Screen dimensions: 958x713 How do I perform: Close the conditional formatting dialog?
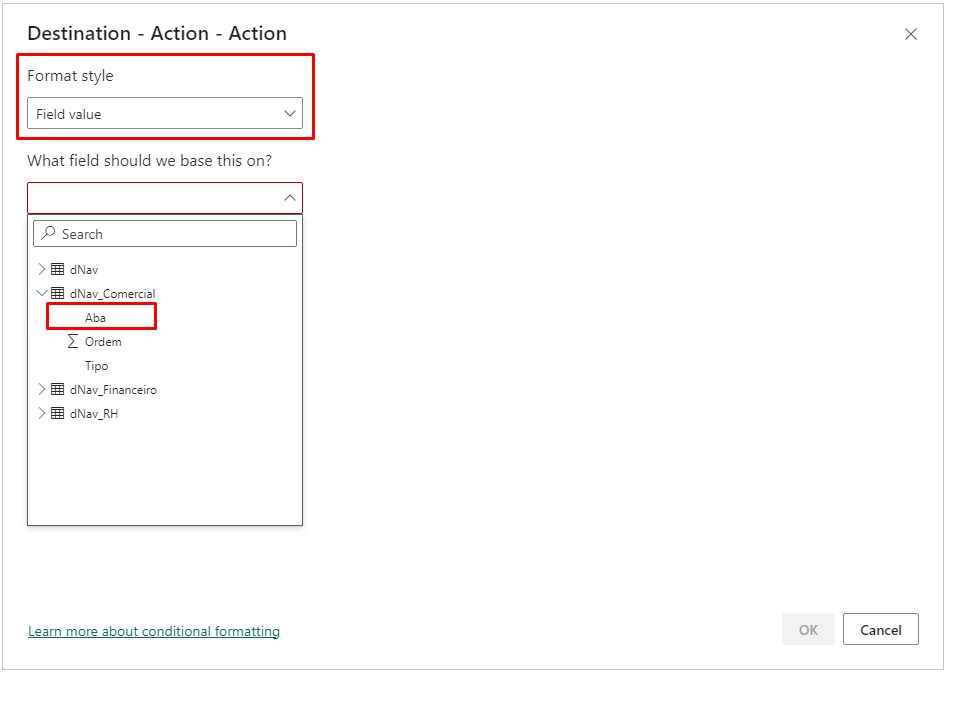tap(910, 34)
